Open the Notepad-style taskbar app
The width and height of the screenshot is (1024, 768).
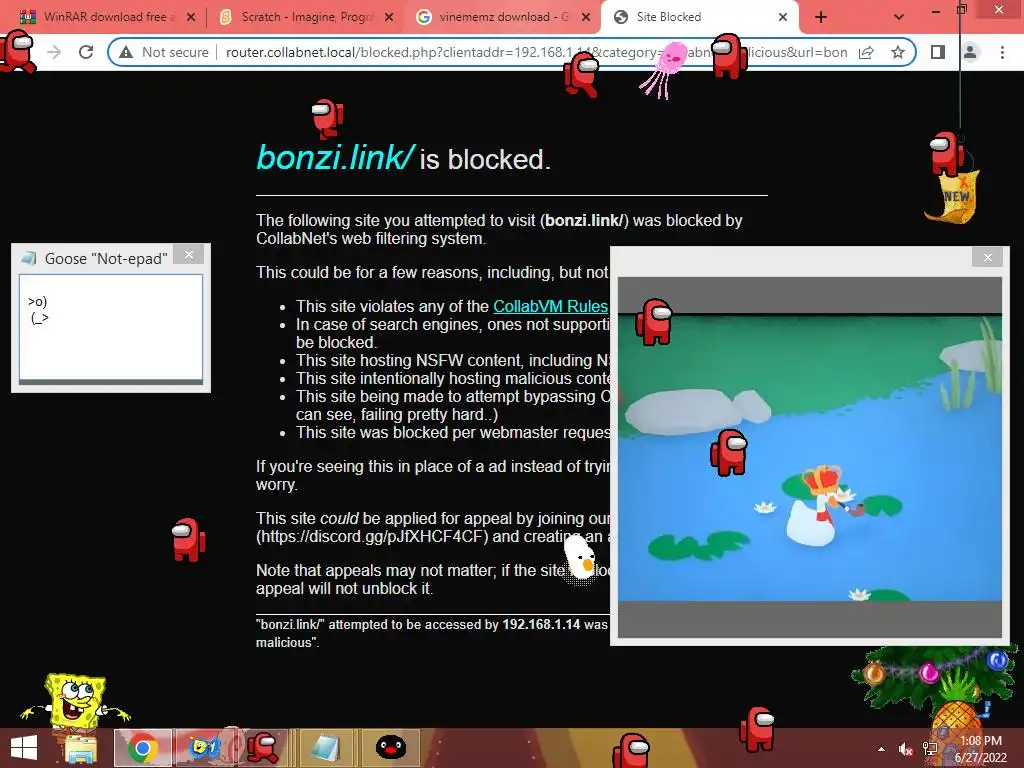click(325, 748)
